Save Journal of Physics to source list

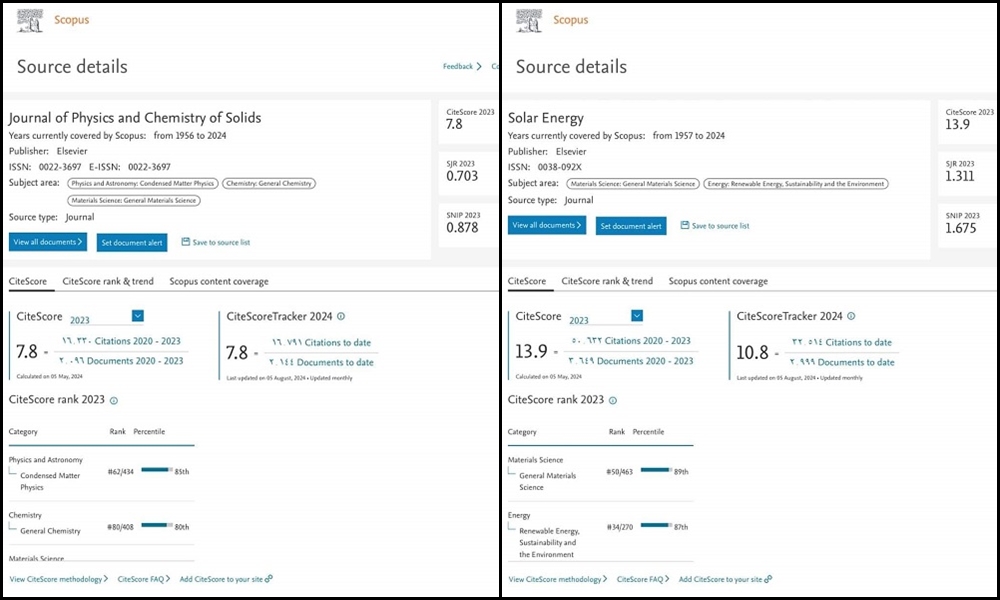(x=216, y=242)
